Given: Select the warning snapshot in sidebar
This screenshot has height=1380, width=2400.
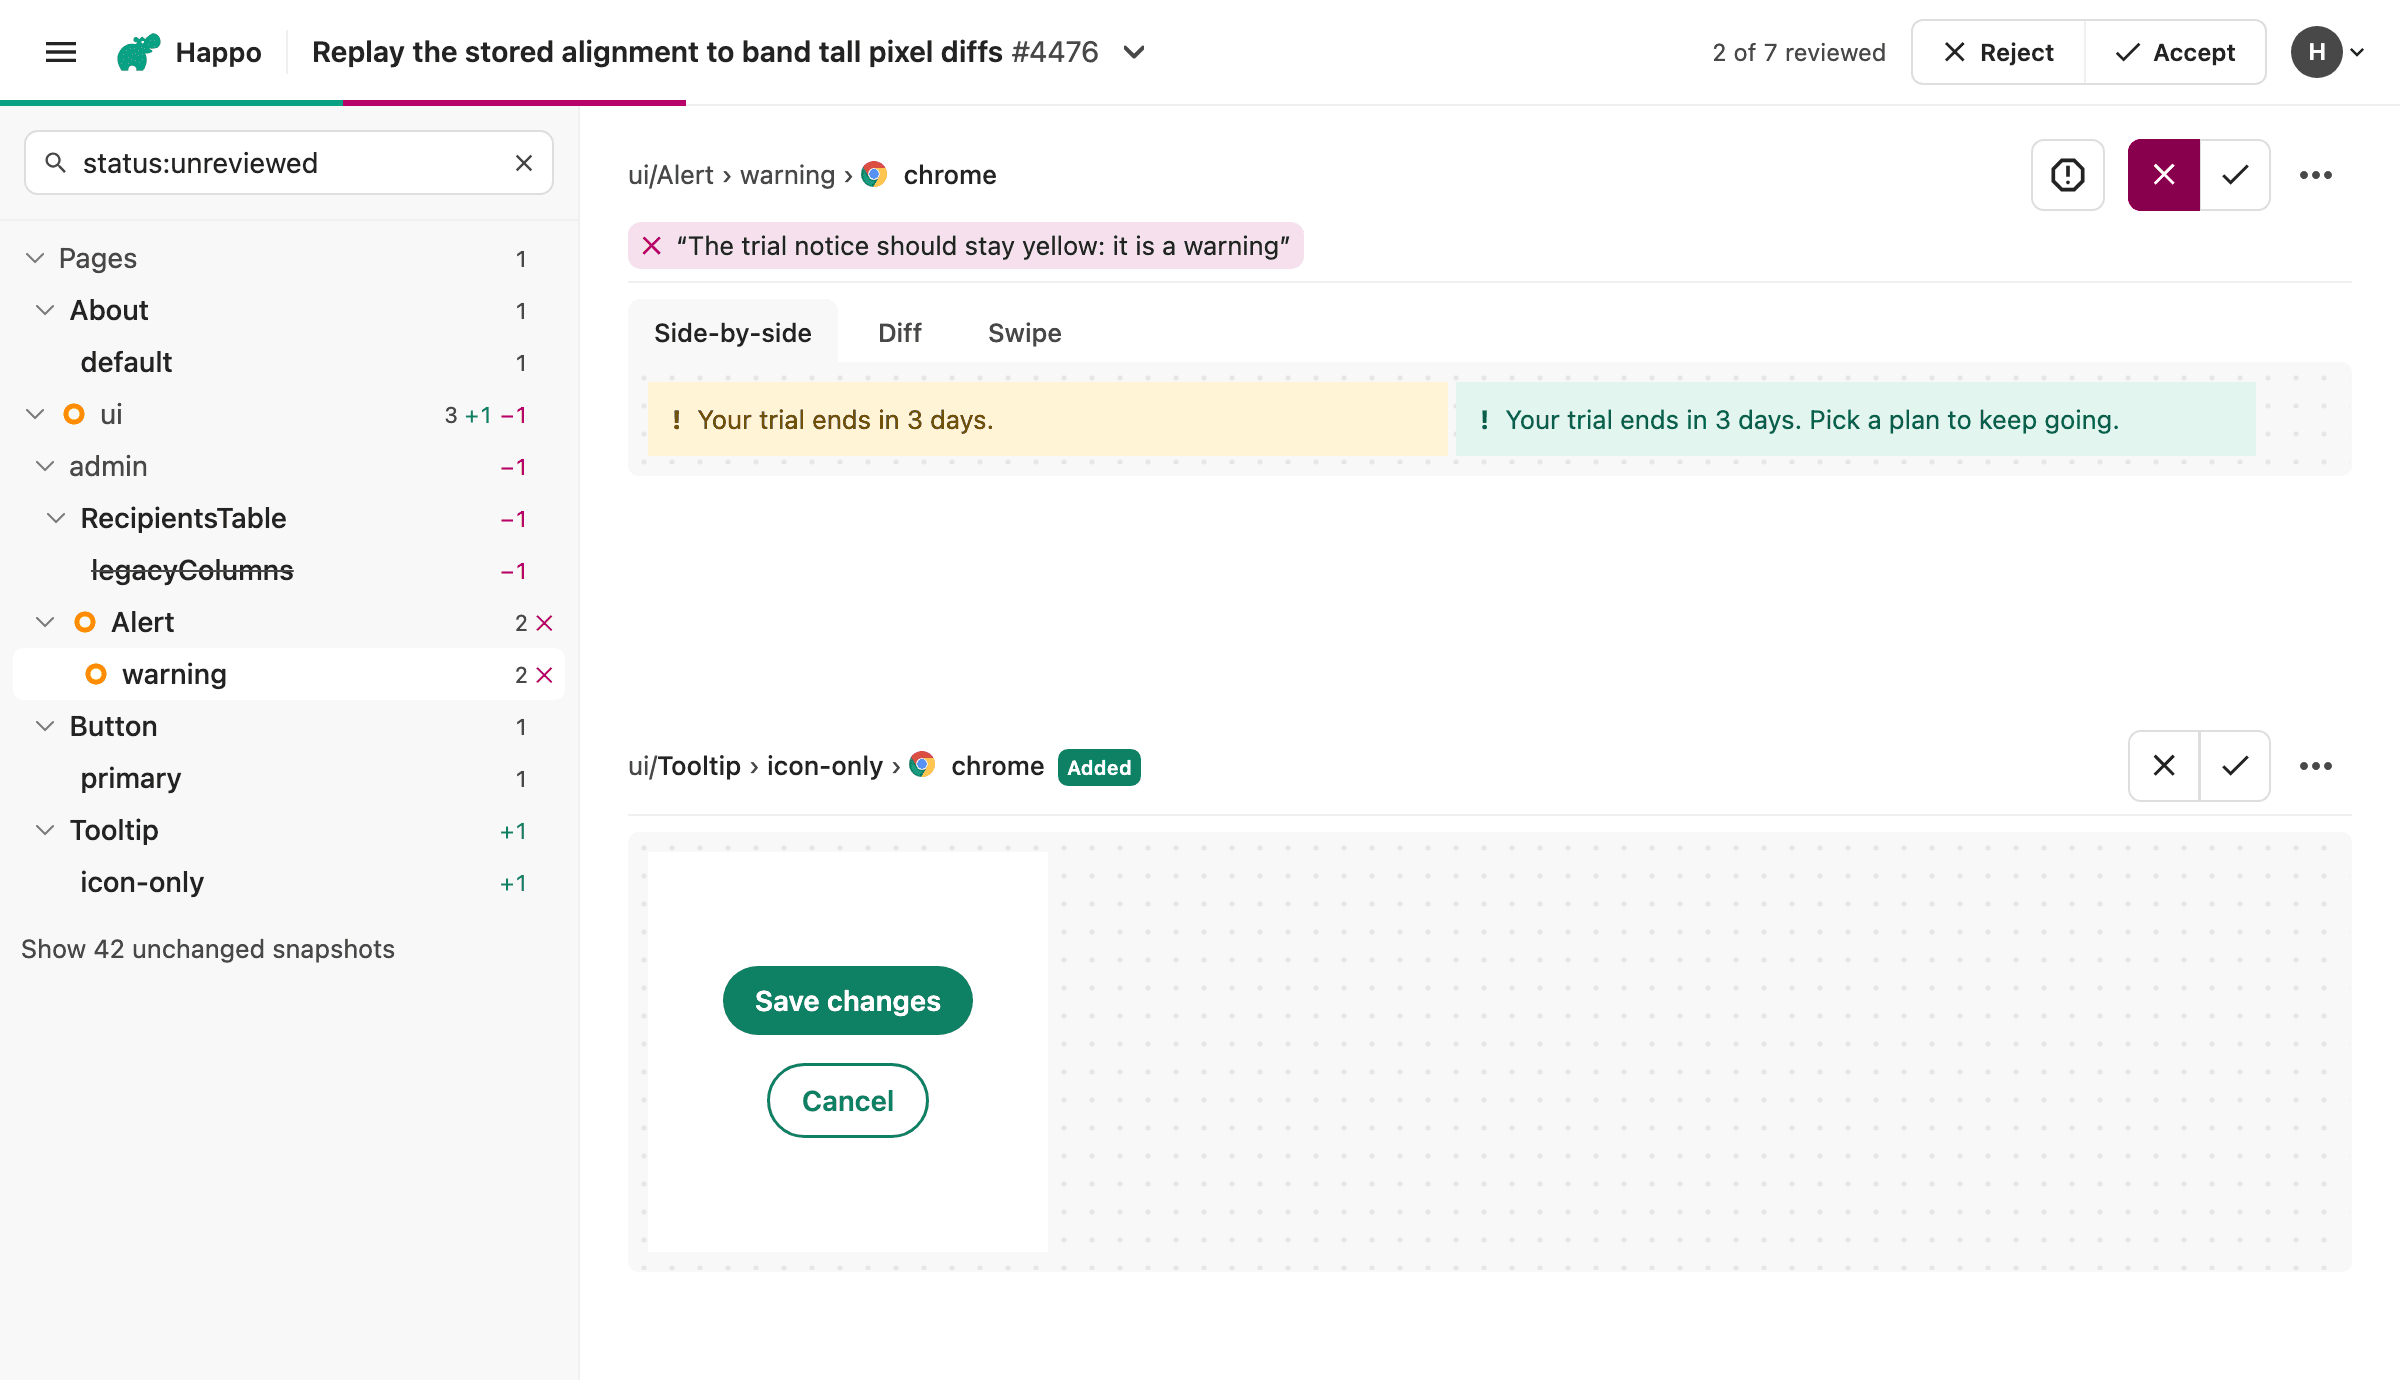Looking at the screenshot, I should pyautogui.click(x=289, y=674).
